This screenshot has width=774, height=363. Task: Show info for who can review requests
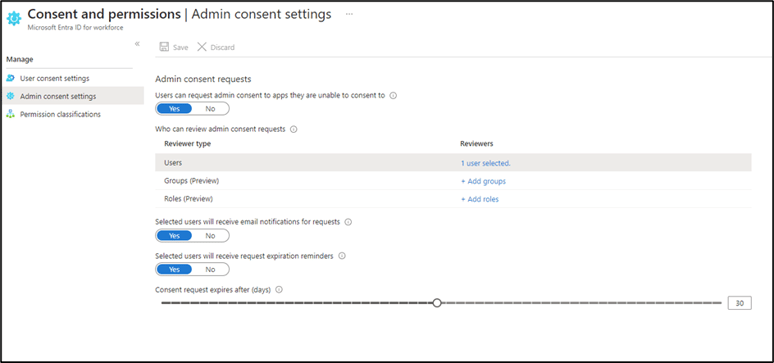point(293,129)
